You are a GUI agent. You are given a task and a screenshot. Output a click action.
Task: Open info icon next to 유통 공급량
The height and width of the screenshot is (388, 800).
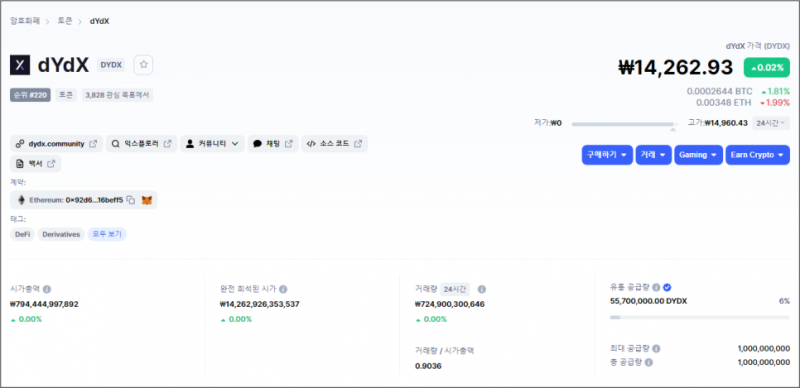tap(656, 287)
